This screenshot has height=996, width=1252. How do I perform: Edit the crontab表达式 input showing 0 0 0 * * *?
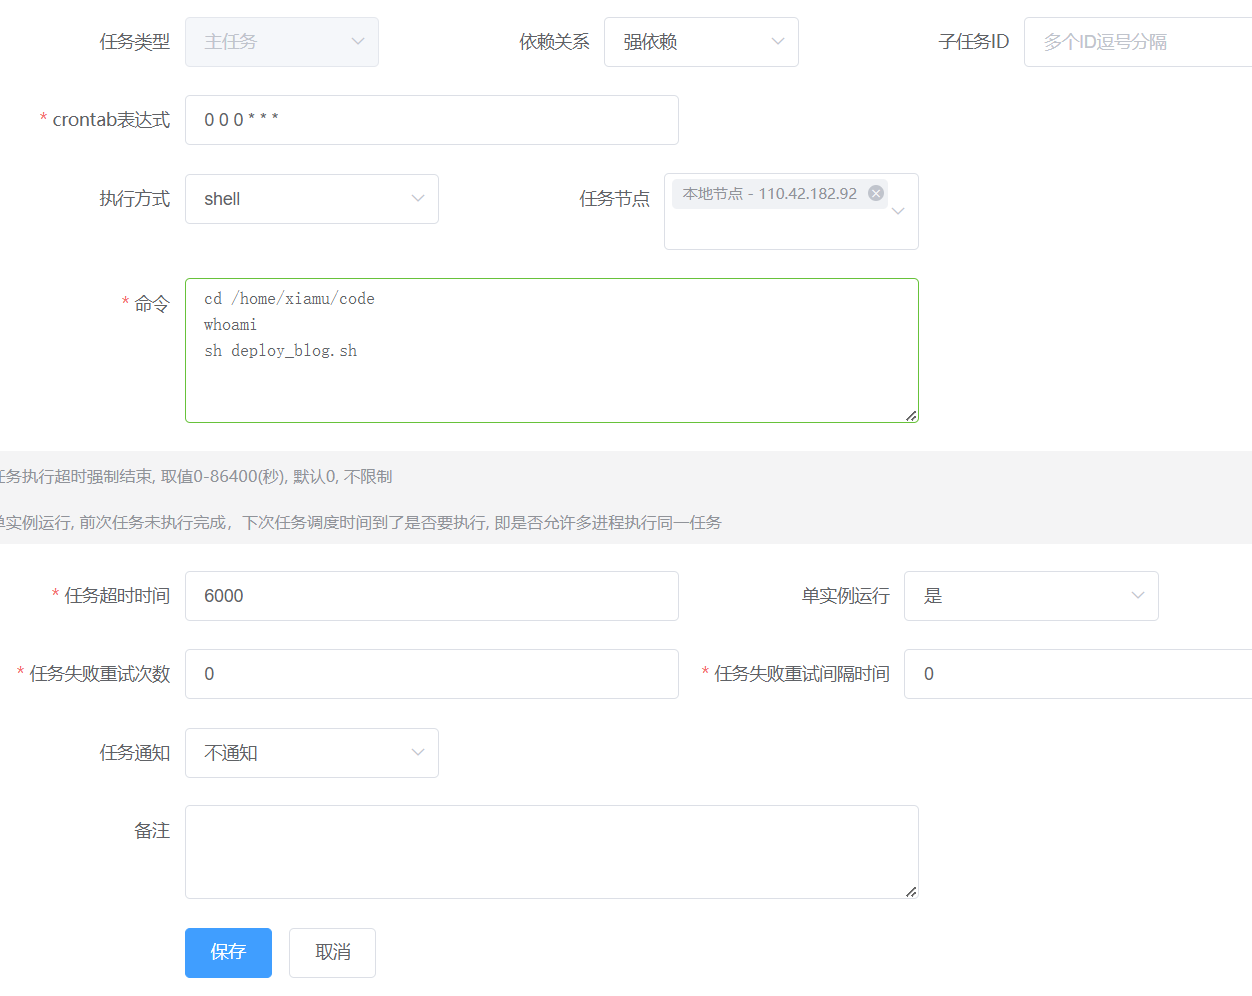430,119
